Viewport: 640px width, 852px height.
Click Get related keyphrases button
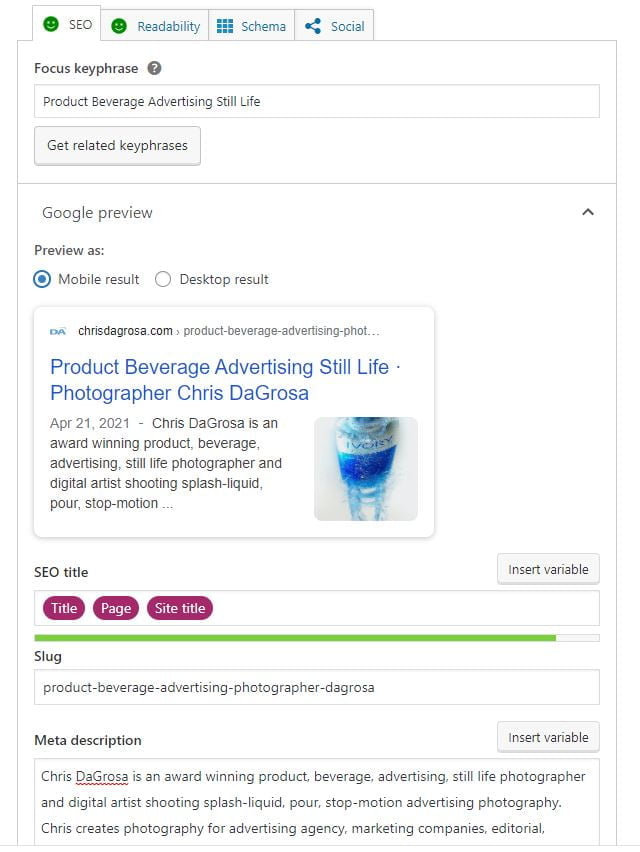117,145
